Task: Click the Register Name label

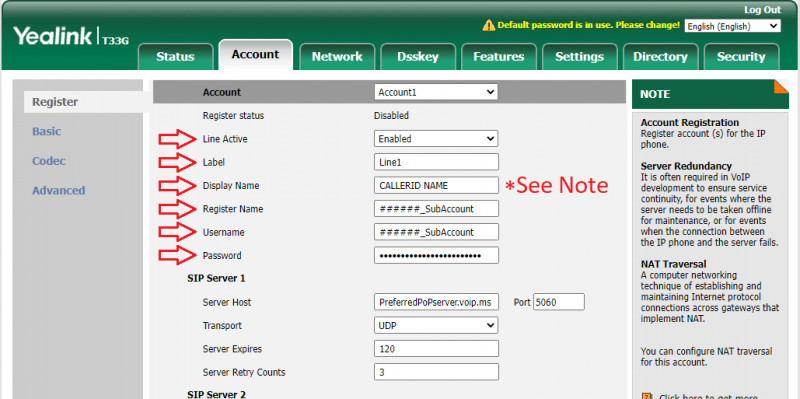Action: pyautogui.click(x=233, y=209)
